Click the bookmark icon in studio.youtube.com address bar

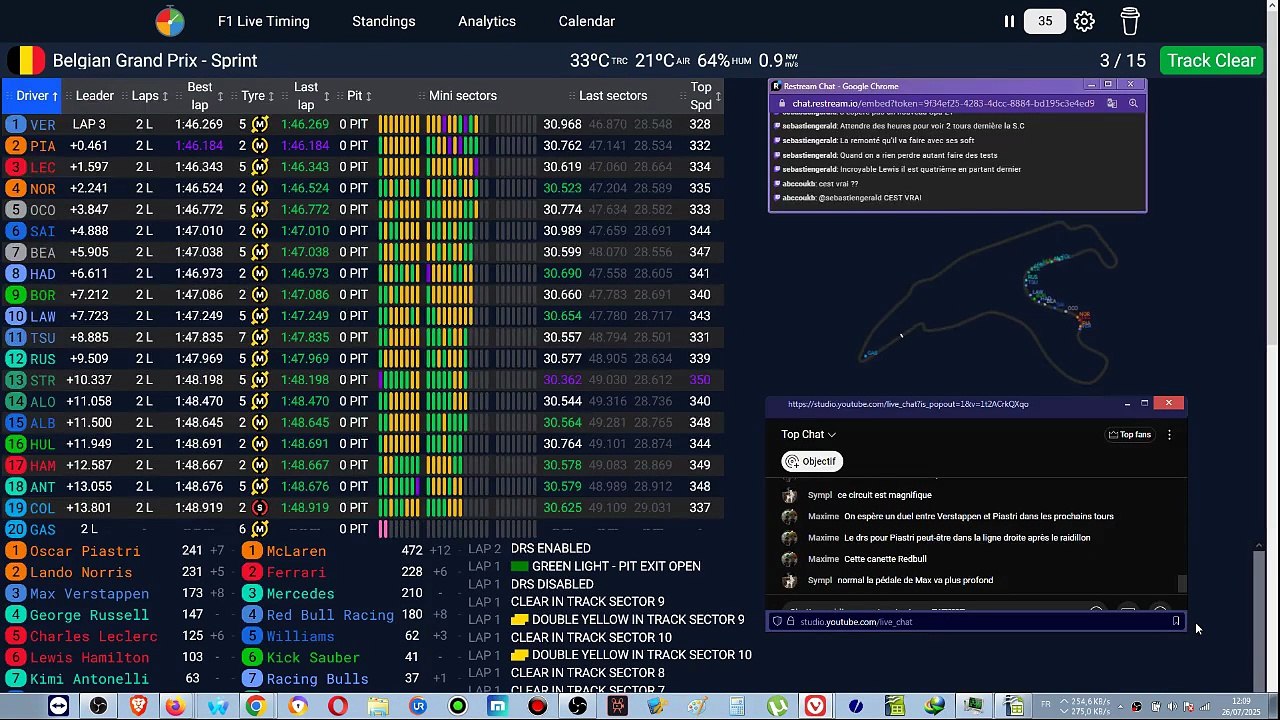tap(1176, 622)
